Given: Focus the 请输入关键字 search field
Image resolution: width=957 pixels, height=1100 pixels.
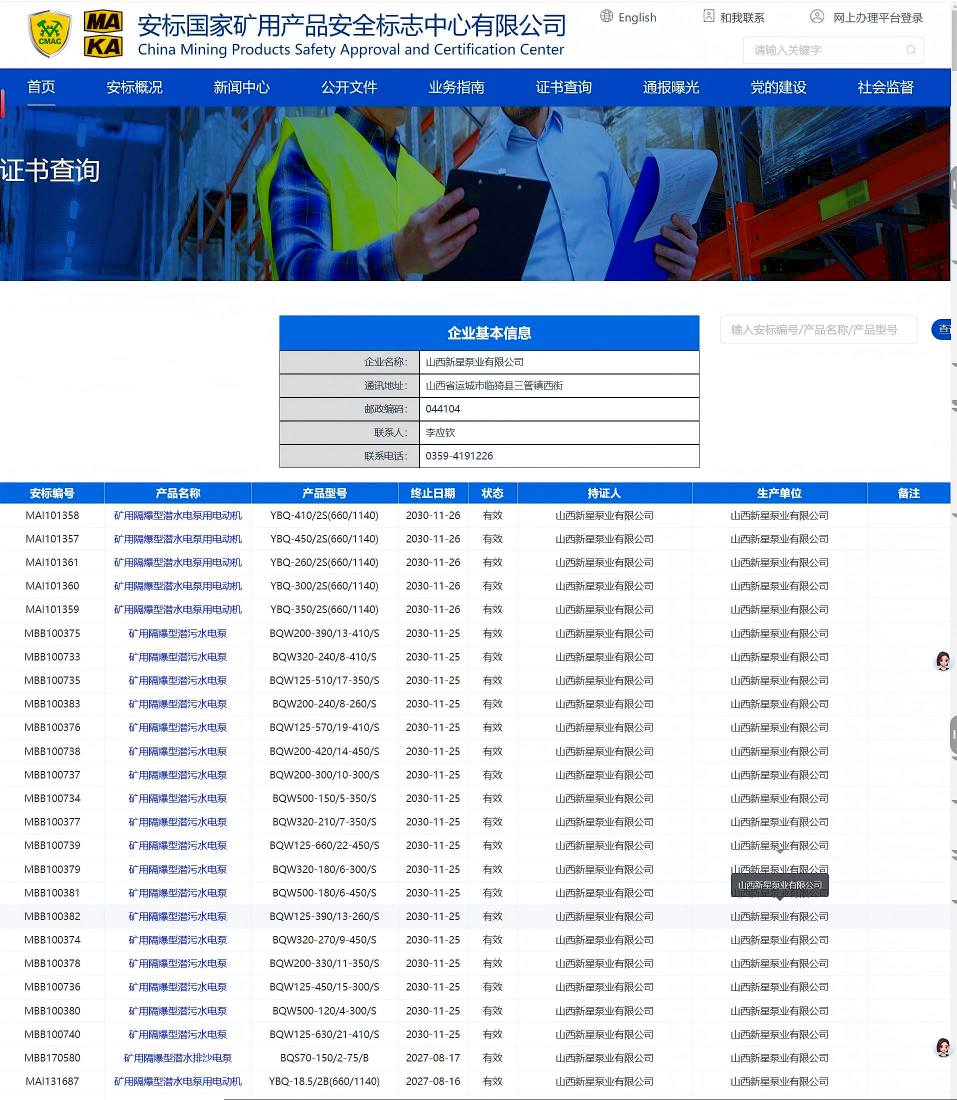Looking at the screenshot, I should tap(825, 50).
